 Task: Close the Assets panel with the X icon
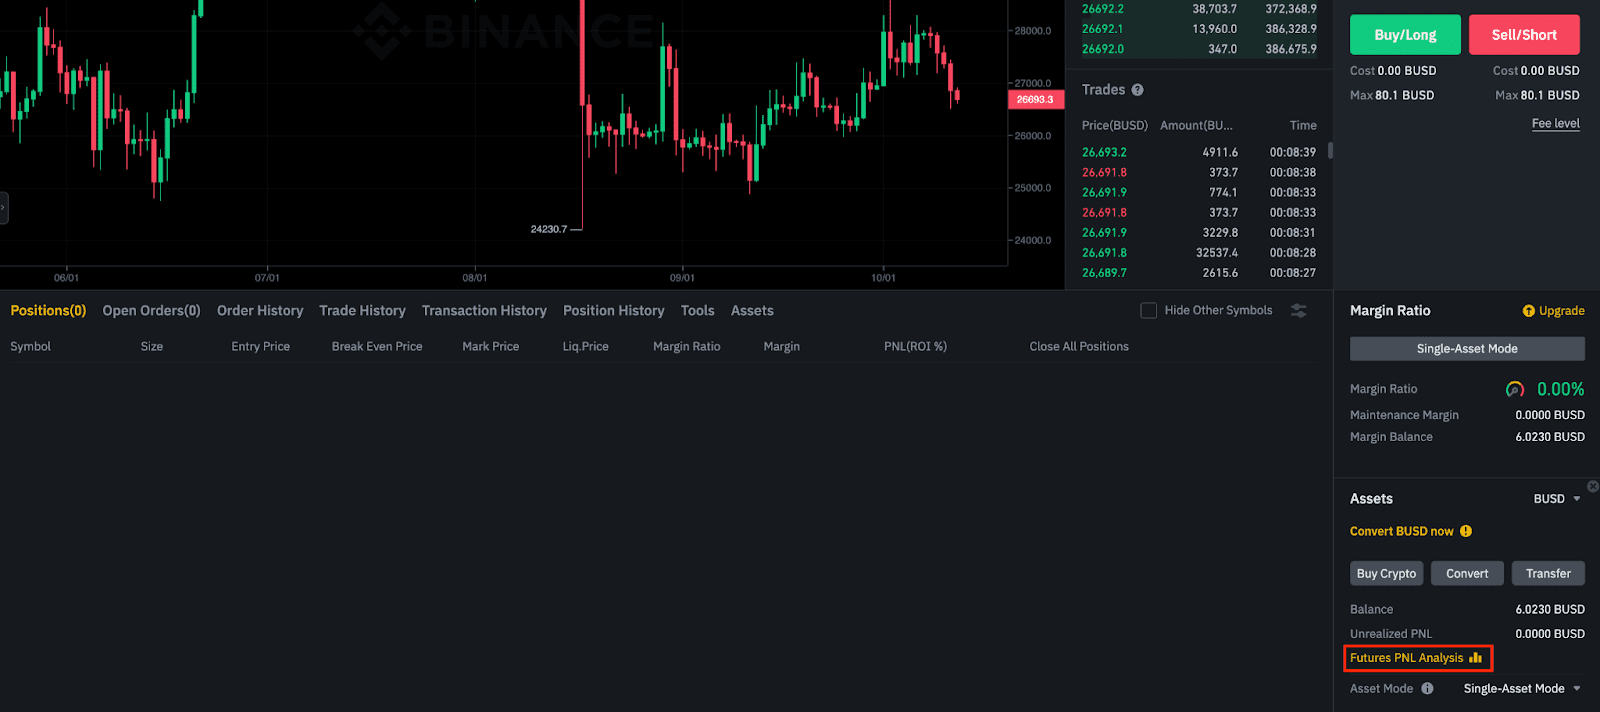pyautogui.click(x=1593, y=487)
